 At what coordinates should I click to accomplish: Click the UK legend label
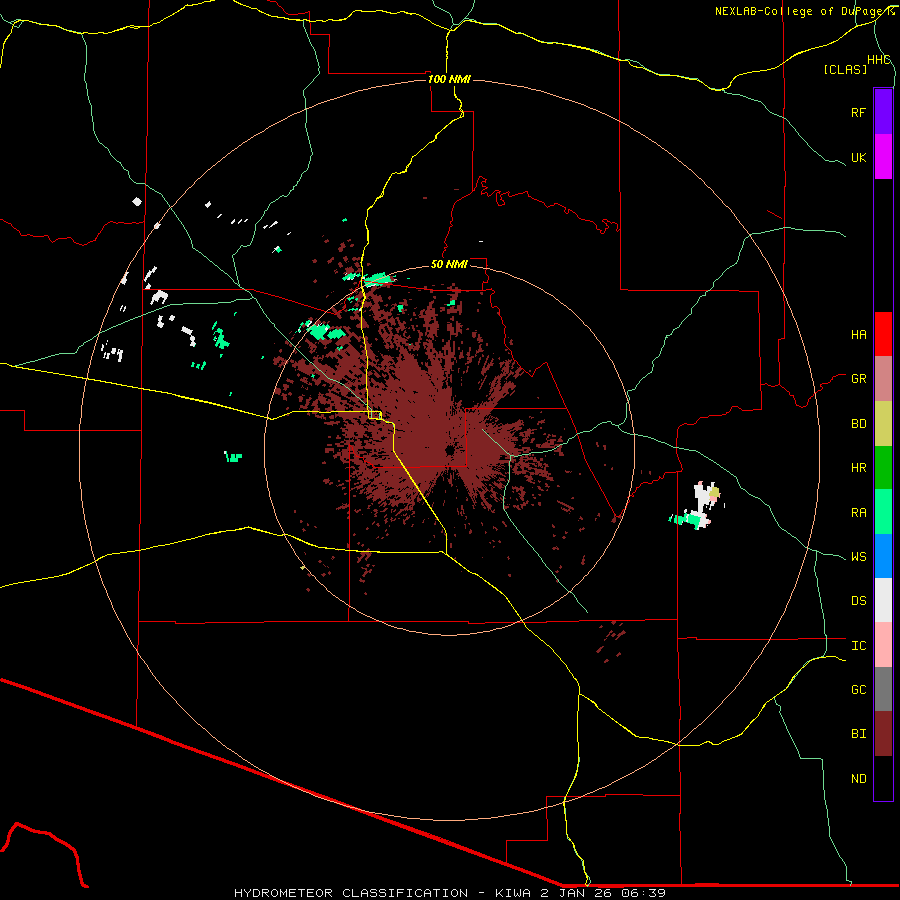[858, 157]
